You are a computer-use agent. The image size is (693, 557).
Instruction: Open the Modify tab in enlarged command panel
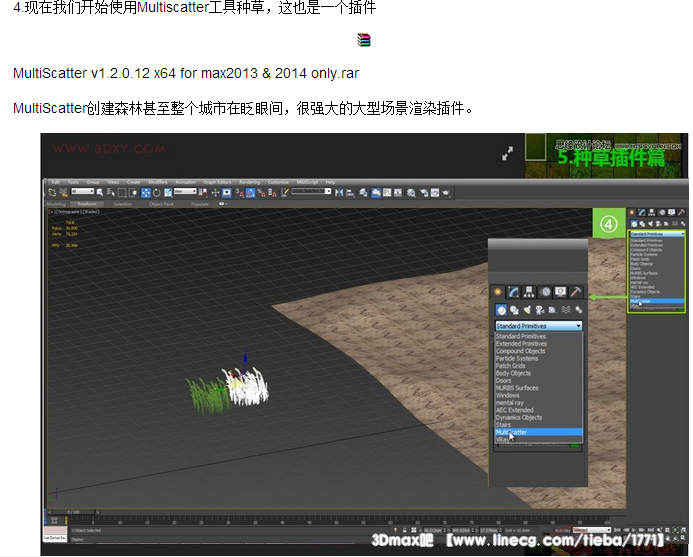[515, 291]
